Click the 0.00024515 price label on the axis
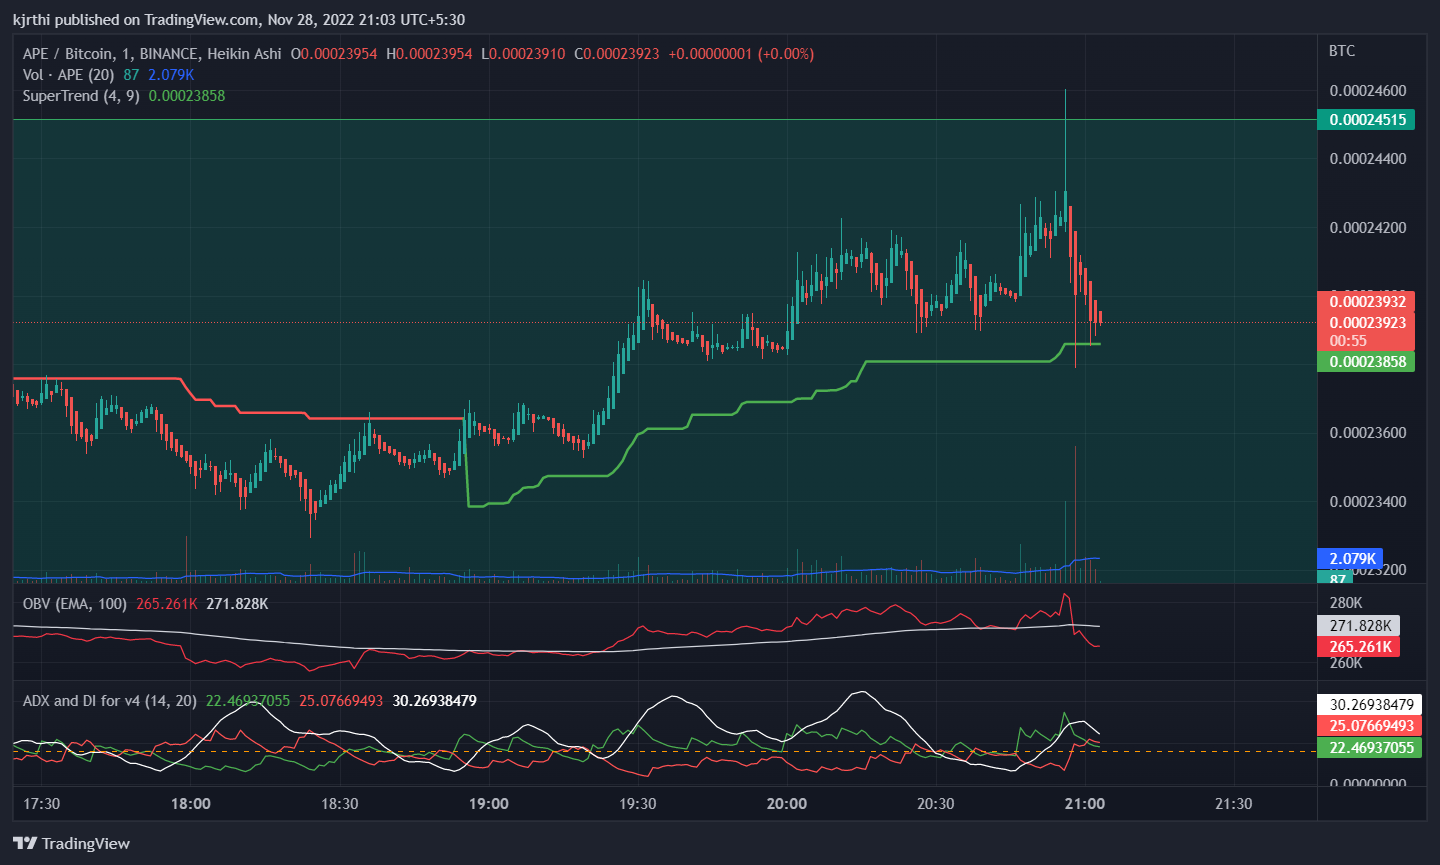This screenshot has height=865, width=1440. click(1366, 120)
